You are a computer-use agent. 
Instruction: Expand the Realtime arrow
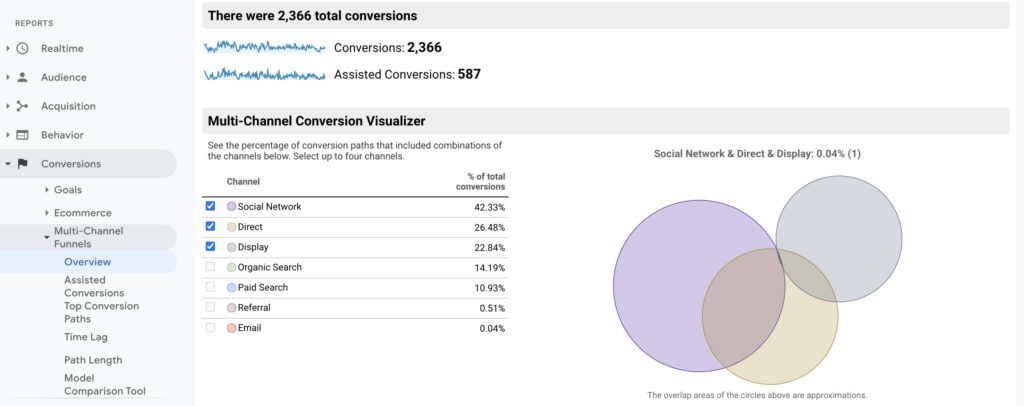tap(8, 48)
